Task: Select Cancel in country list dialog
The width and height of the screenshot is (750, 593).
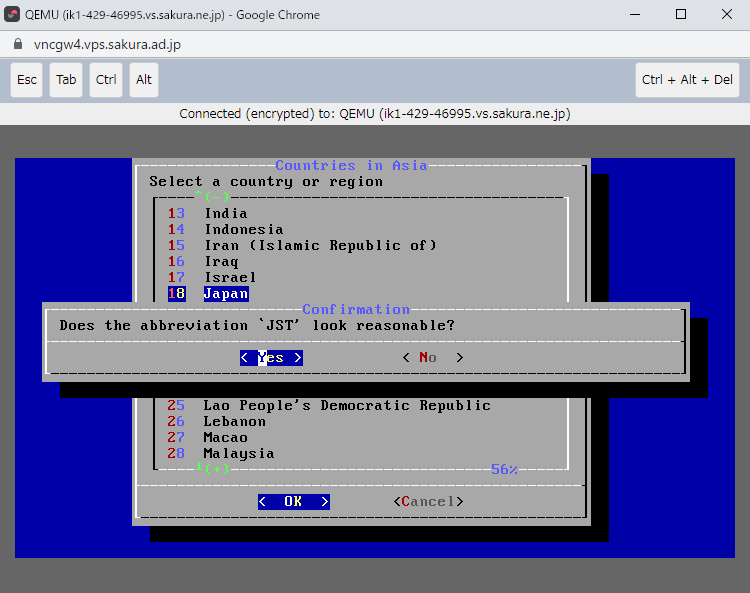Action: point(428,502)
